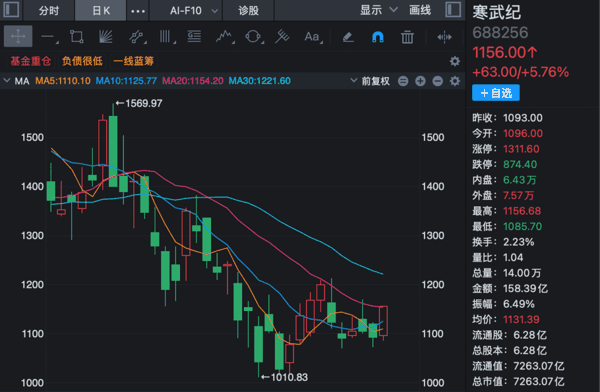Open the 诊股 diagnosis button
This screenshot has height=392, width=600.
(x=248, y=10)
